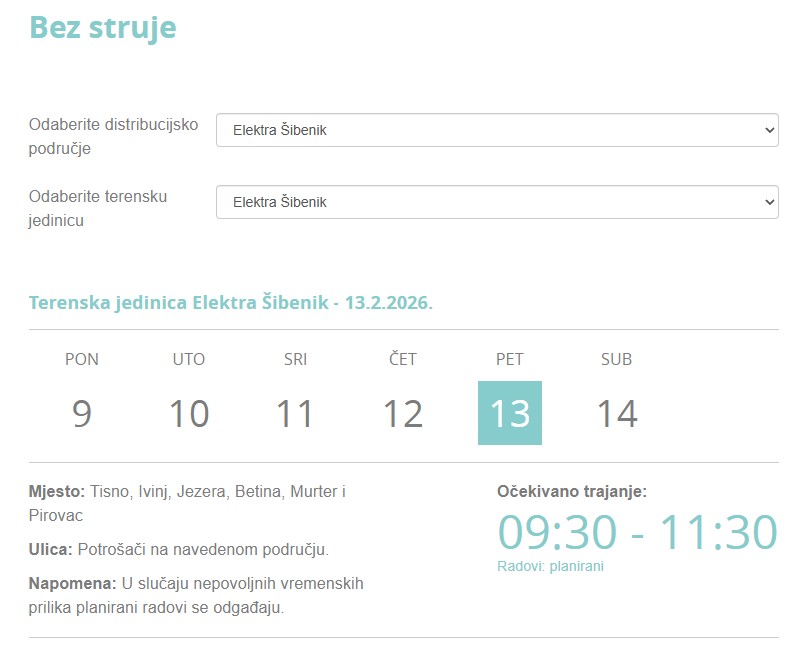Select day 14 in the calendar
Image resolution: width=805 pixels, height=658 pixels.
[x=617, y=413]
